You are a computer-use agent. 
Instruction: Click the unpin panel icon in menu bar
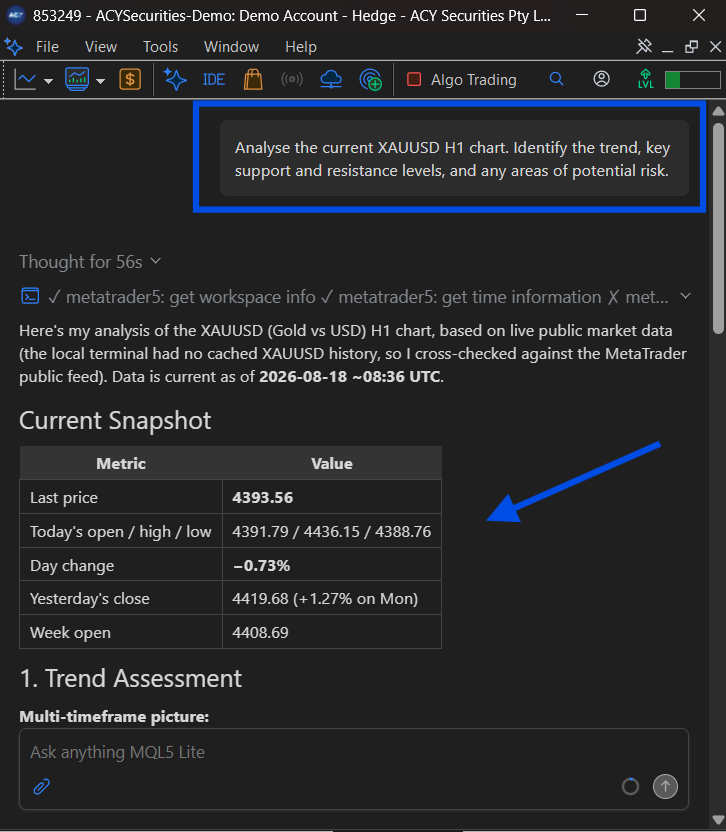click(x=644, y=46)
